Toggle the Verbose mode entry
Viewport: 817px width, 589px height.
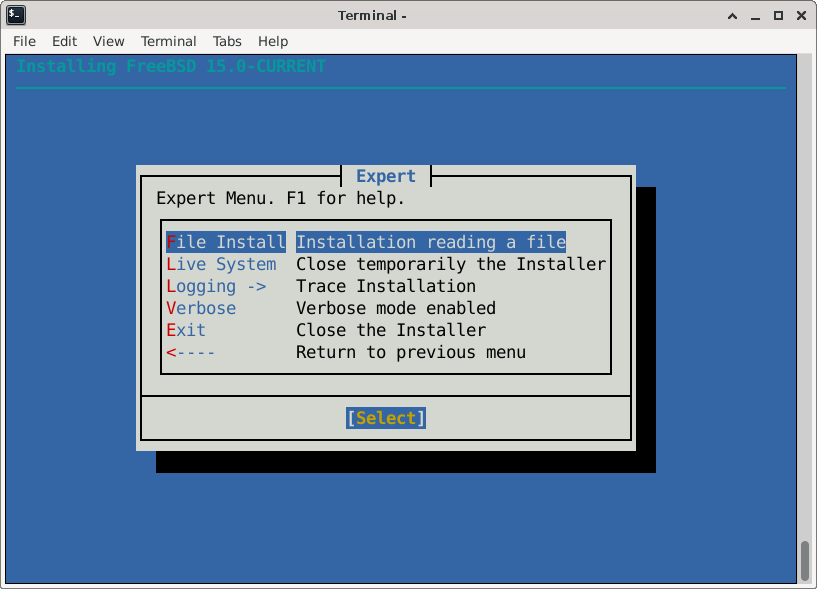[201, 308]
